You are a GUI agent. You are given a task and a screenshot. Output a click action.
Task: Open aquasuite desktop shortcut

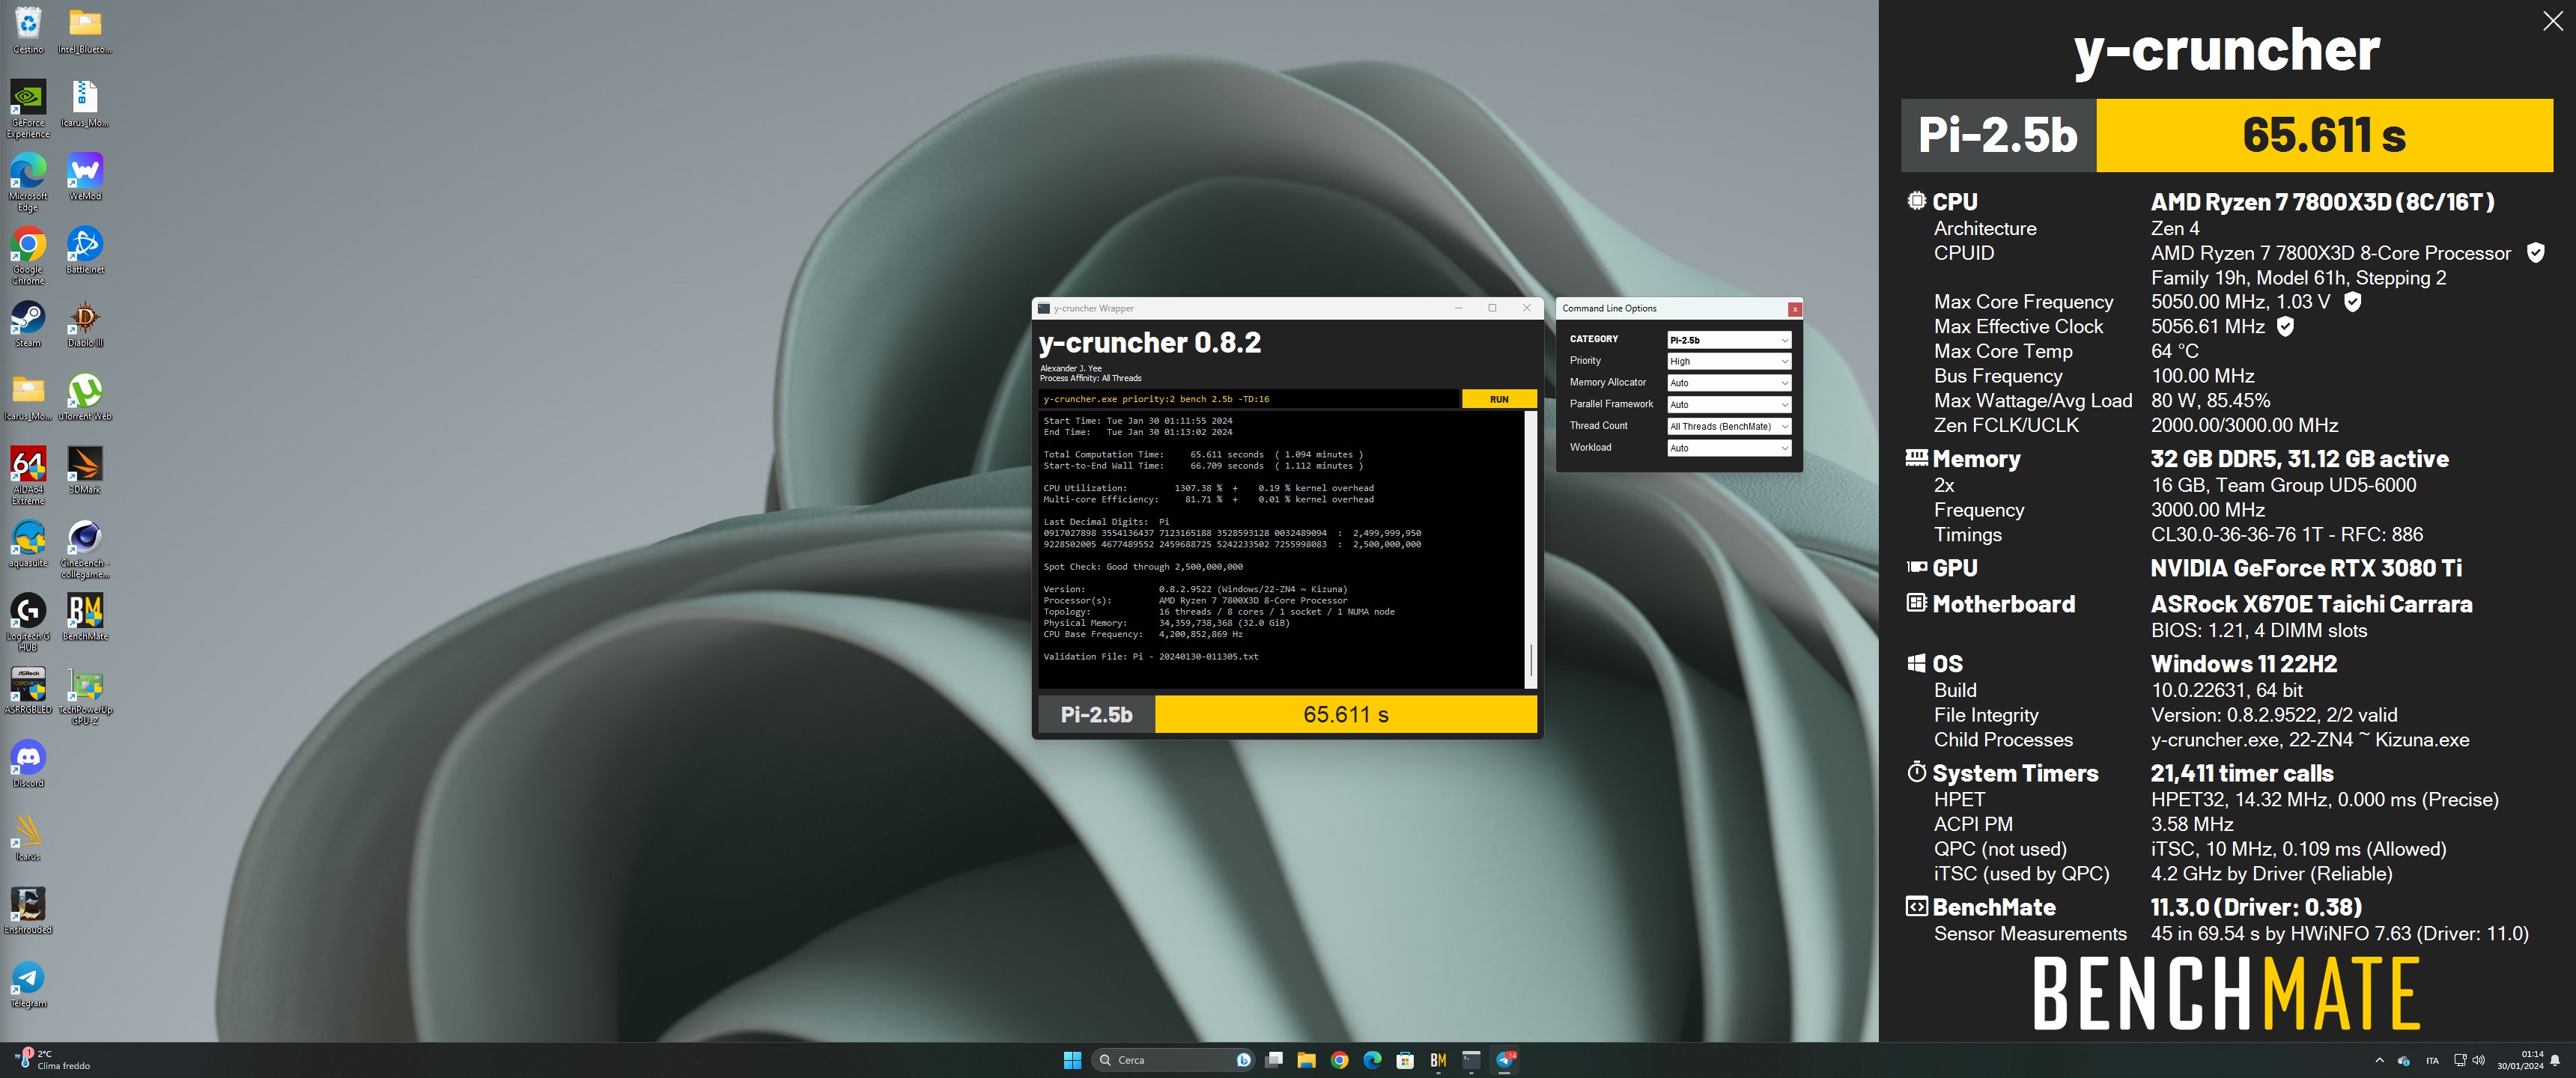tap(28, 544)
